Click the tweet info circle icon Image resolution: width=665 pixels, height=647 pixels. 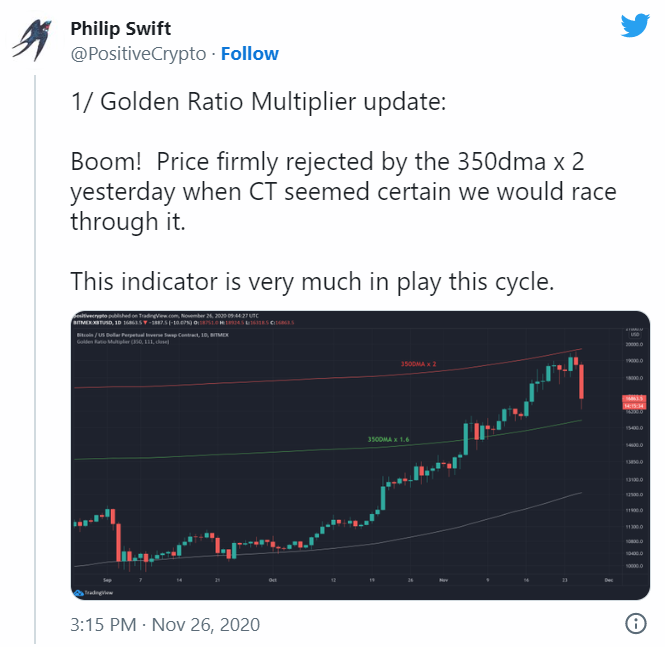[635, 624]
